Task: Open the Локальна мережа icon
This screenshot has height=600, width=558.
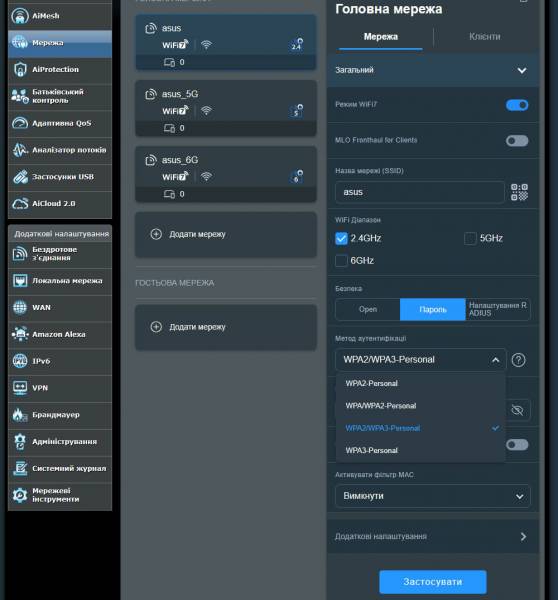Action: tap(20, 280)
